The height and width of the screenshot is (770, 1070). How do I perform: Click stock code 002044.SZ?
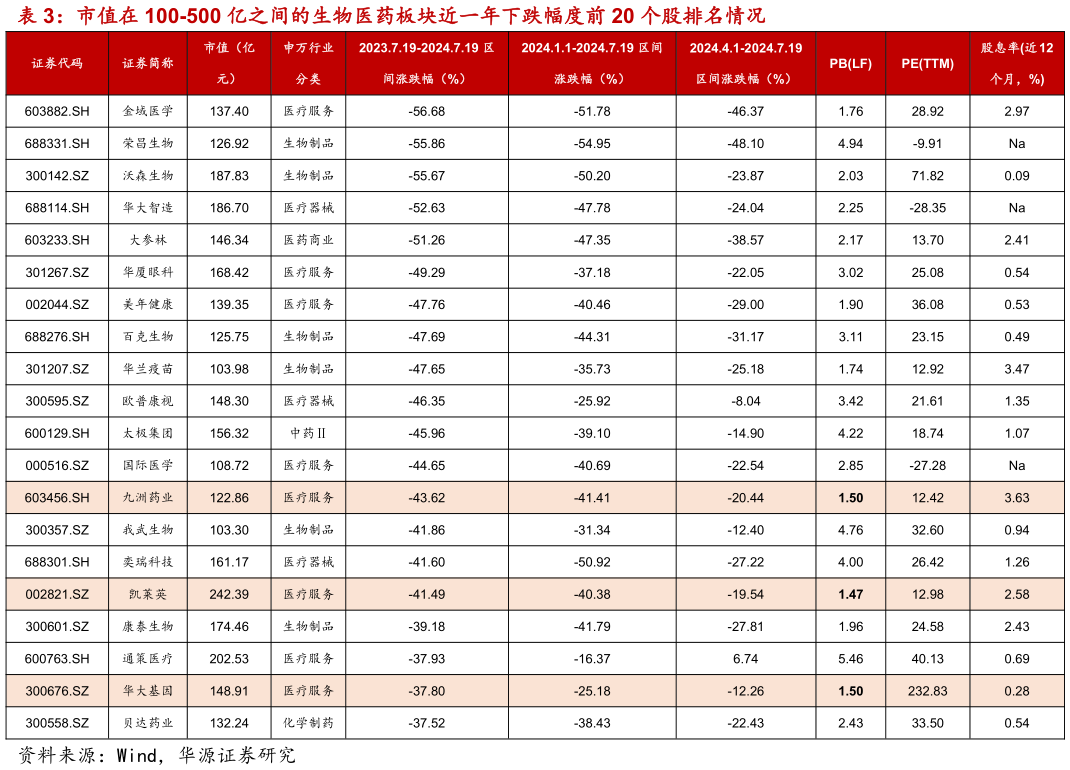57,304
